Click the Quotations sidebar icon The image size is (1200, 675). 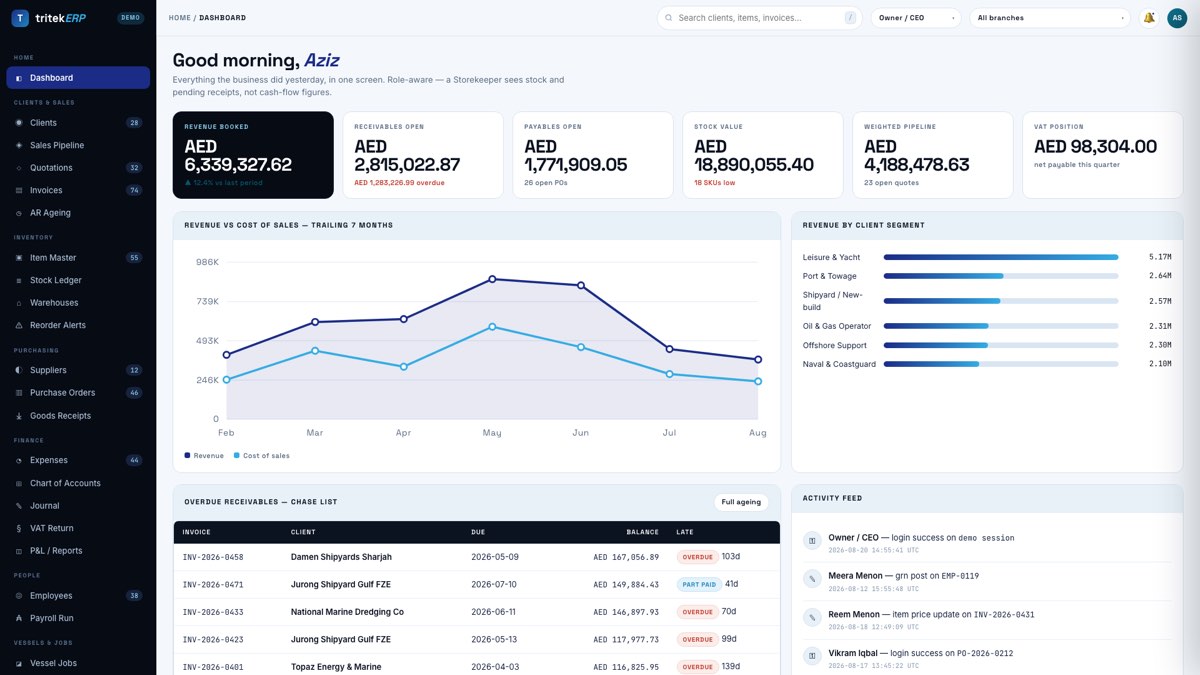[19, 168]
